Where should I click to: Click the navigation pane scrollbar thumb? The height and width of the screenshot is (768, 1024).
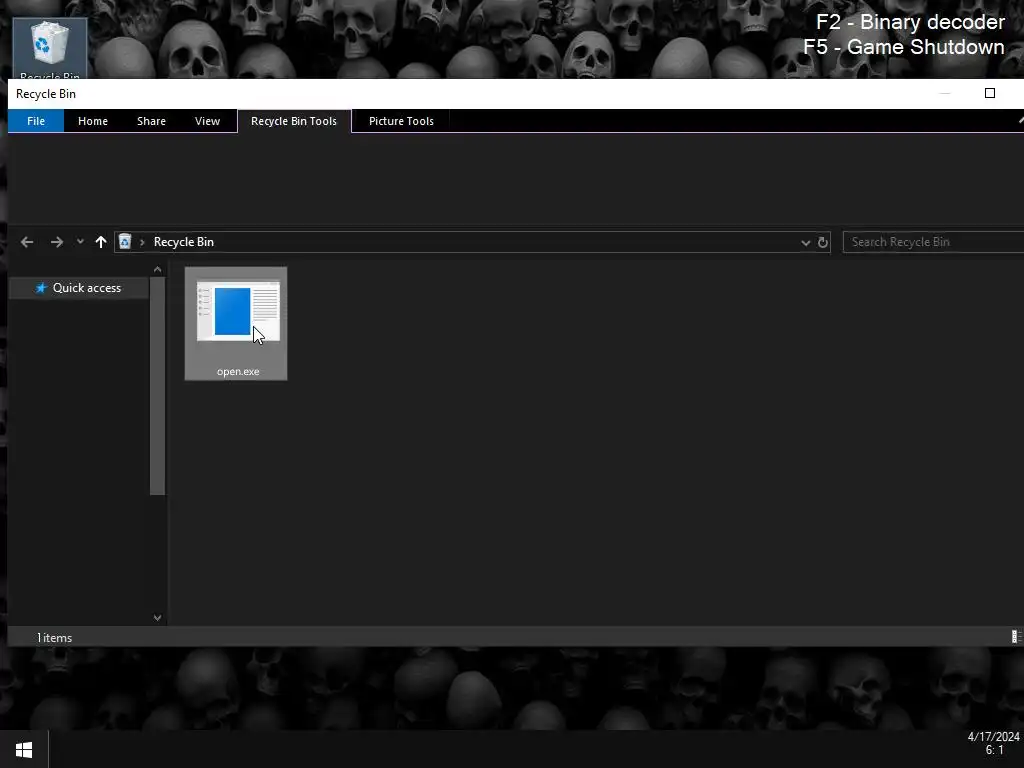pos(157,386)
